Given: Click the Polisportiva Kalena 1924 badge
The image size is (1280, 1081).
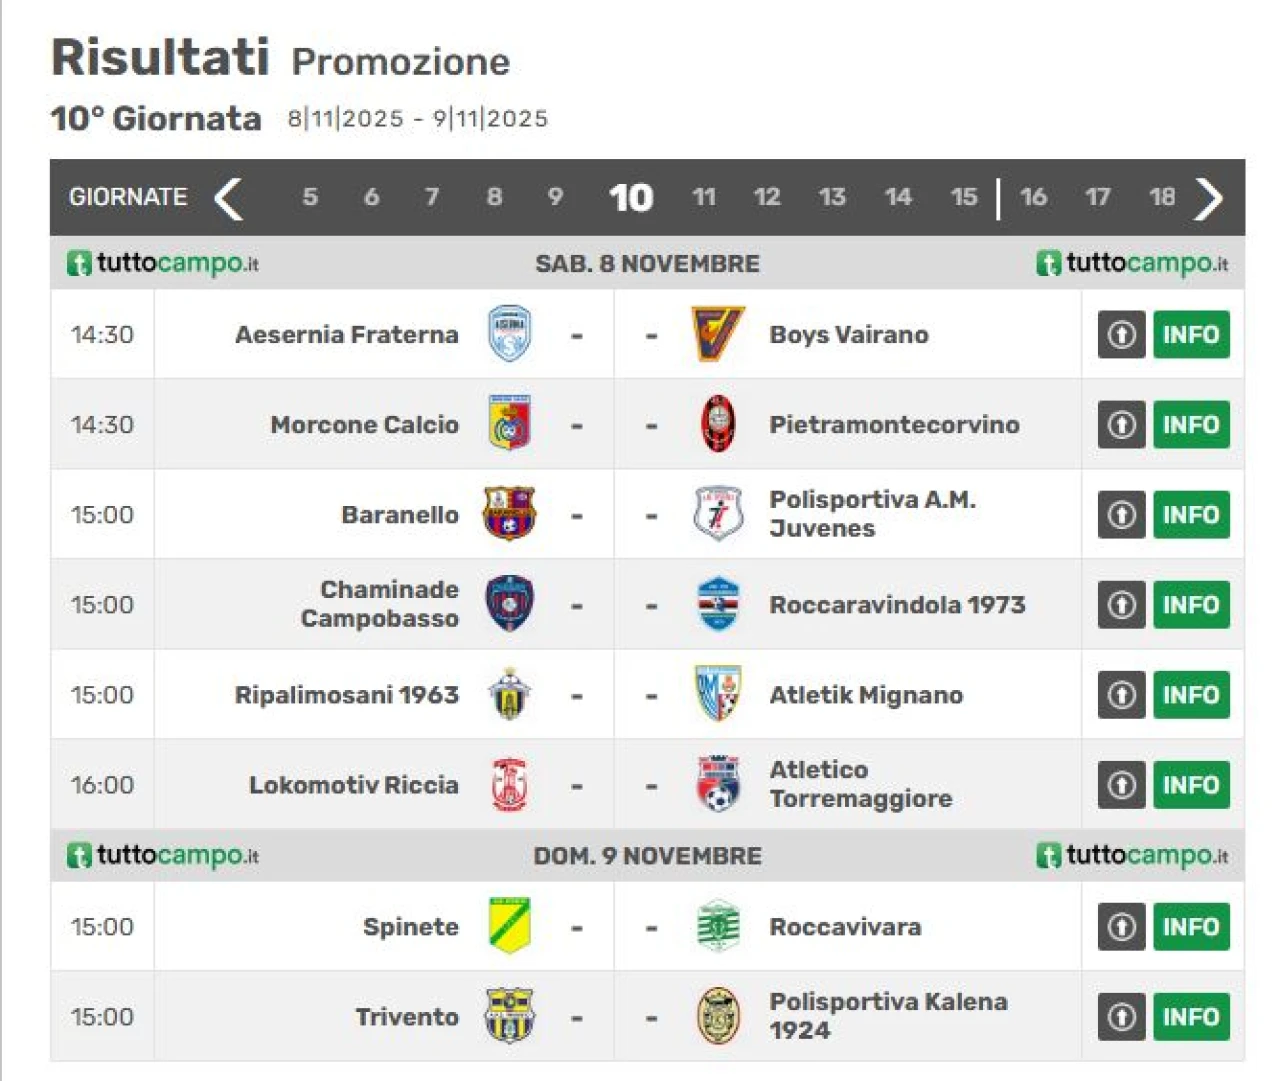Looking at the screenshot, I should pyautogui.click(x=718, y=1016).
